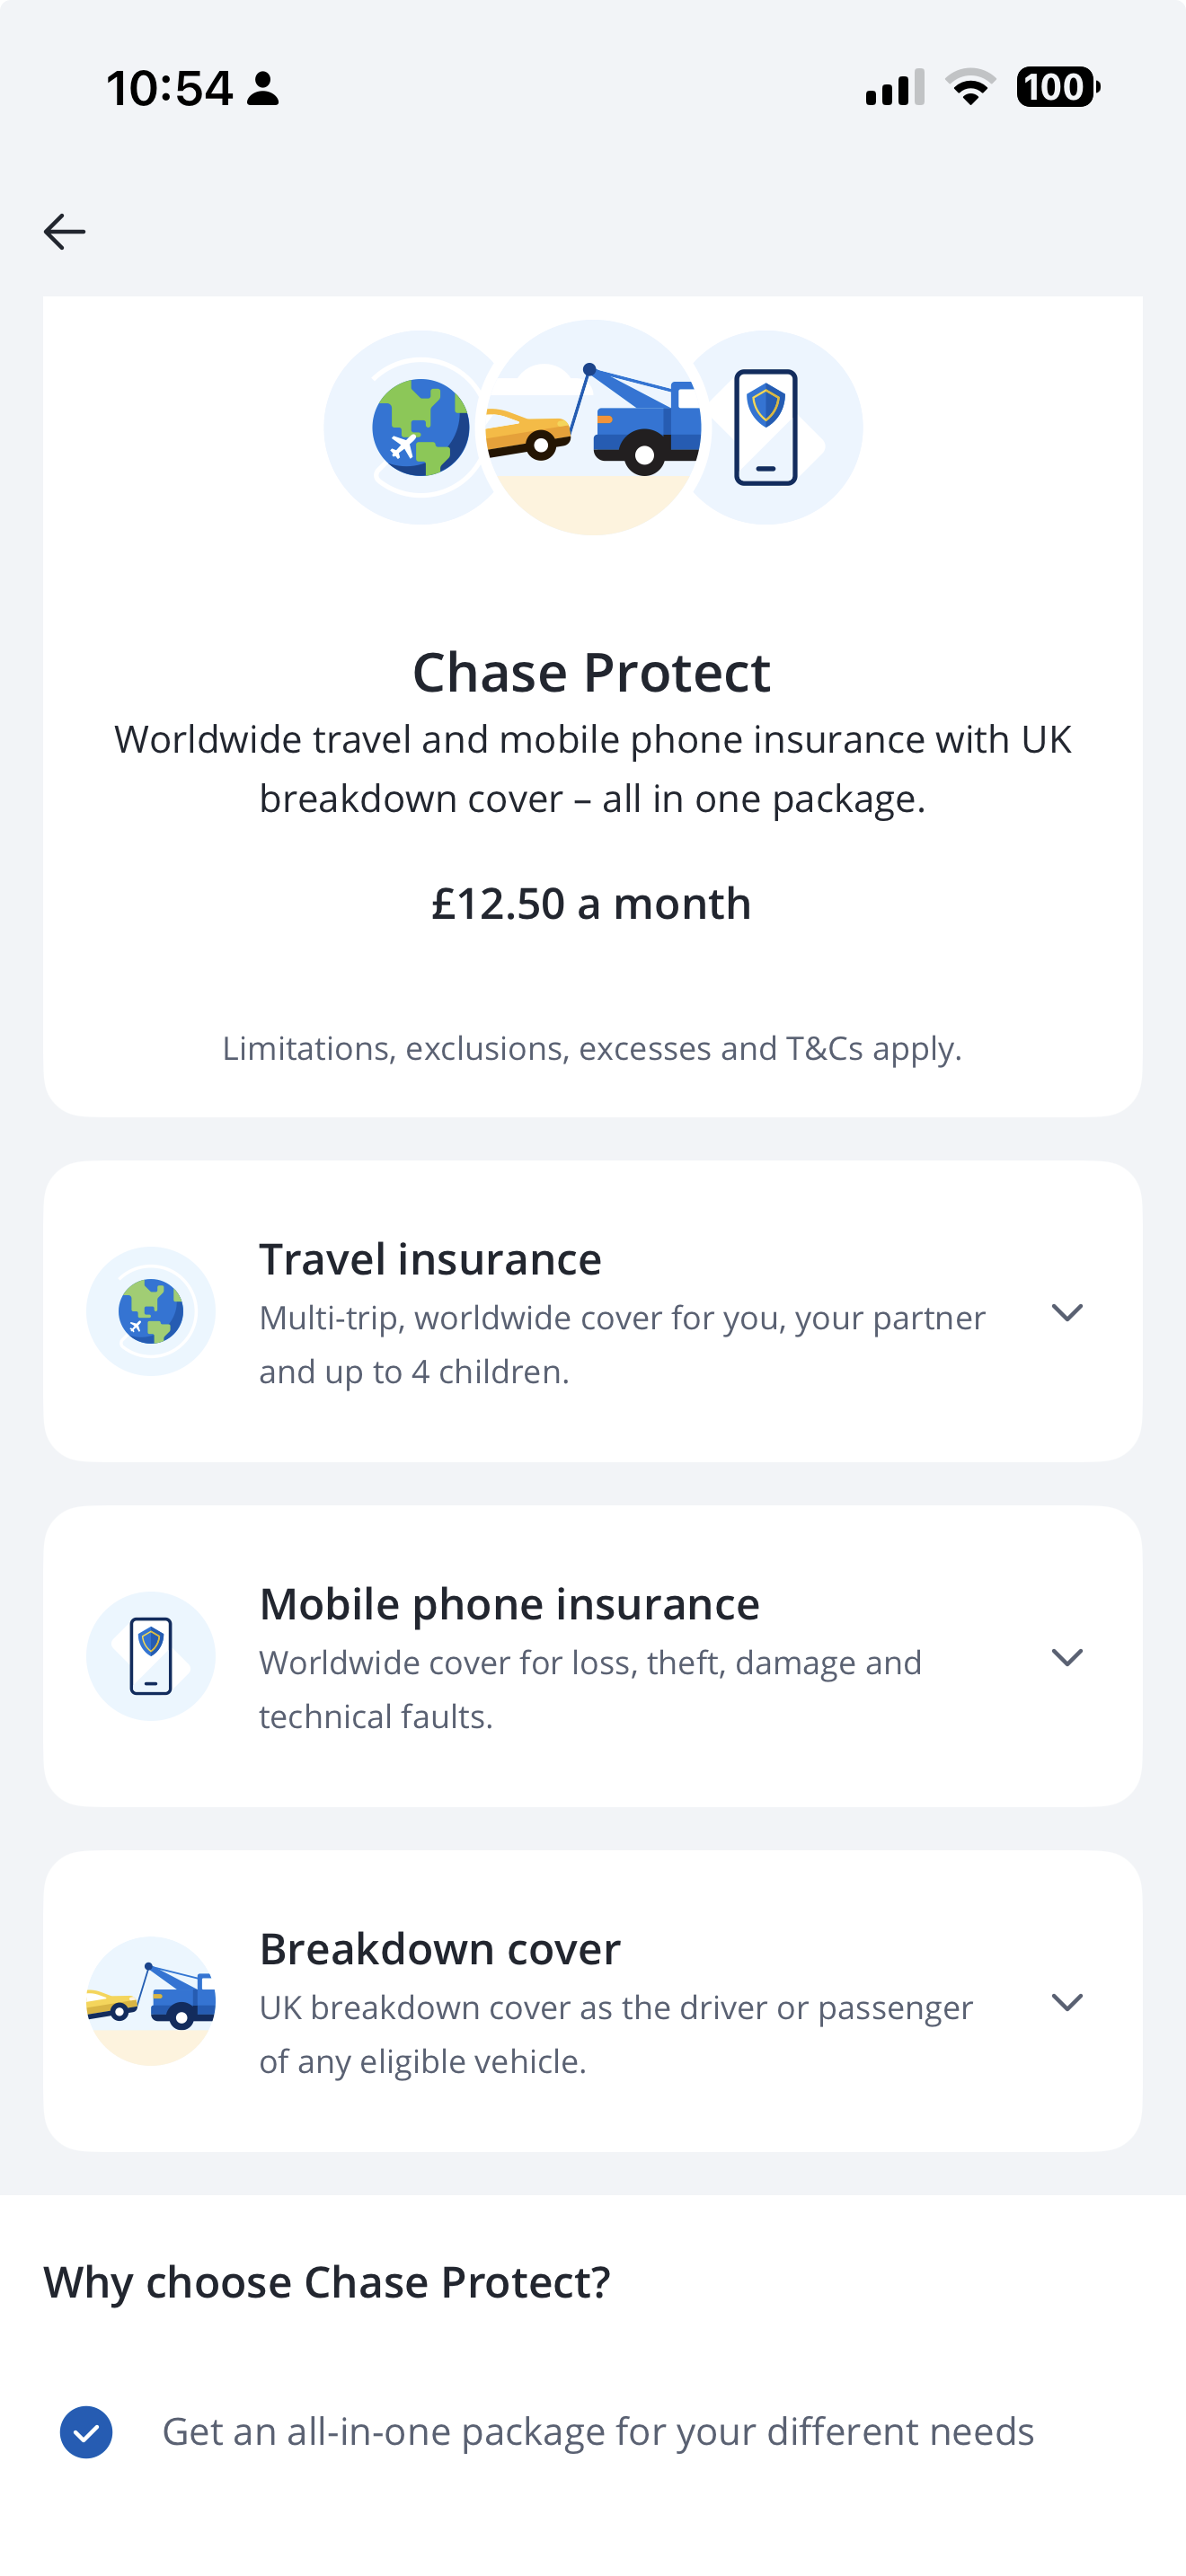
Task: Tap the battery status indicator
Action: click(1057, 87)
